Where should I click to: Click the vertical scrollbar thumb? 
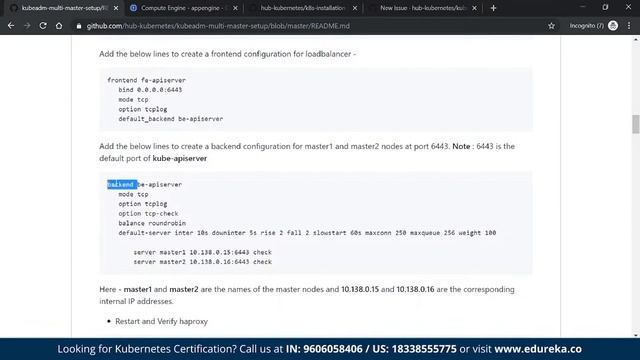pos(636,124)
